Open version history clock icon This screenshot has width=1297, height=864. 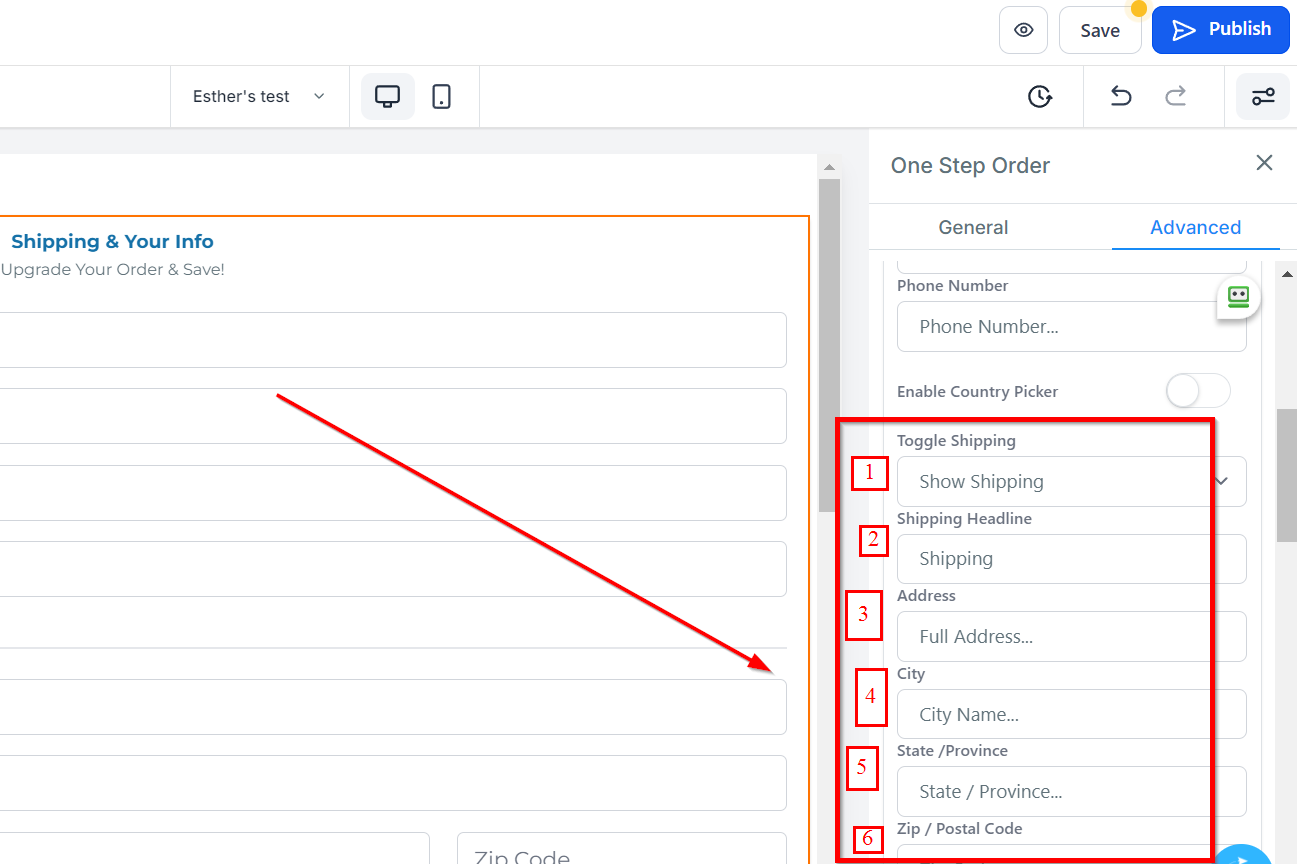click(x=1040, y=97)
